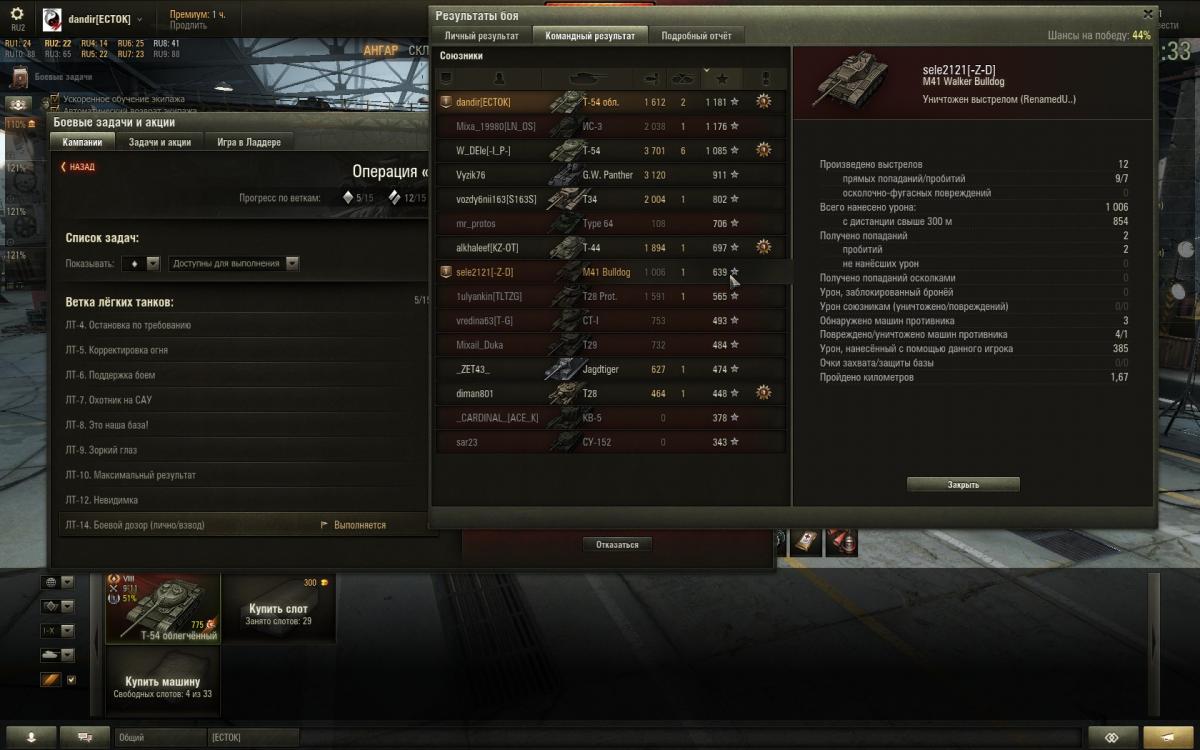Sort team results by player name column

tap(499, 77)
